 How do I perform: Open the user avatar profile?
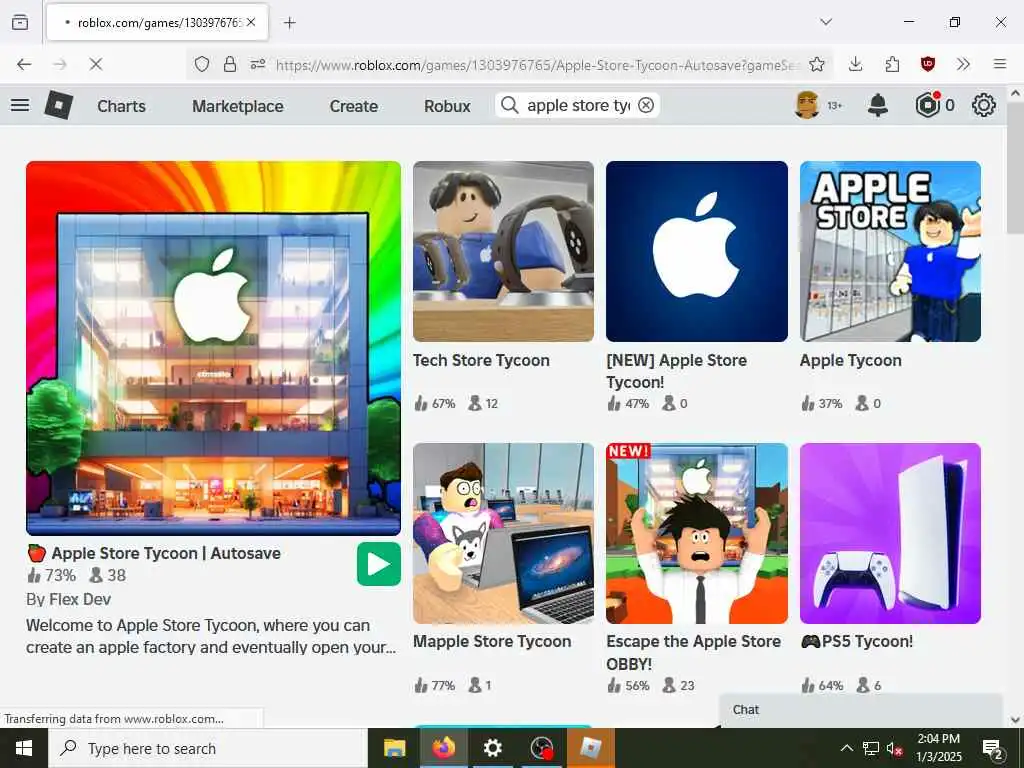click(x=807, y=105)
